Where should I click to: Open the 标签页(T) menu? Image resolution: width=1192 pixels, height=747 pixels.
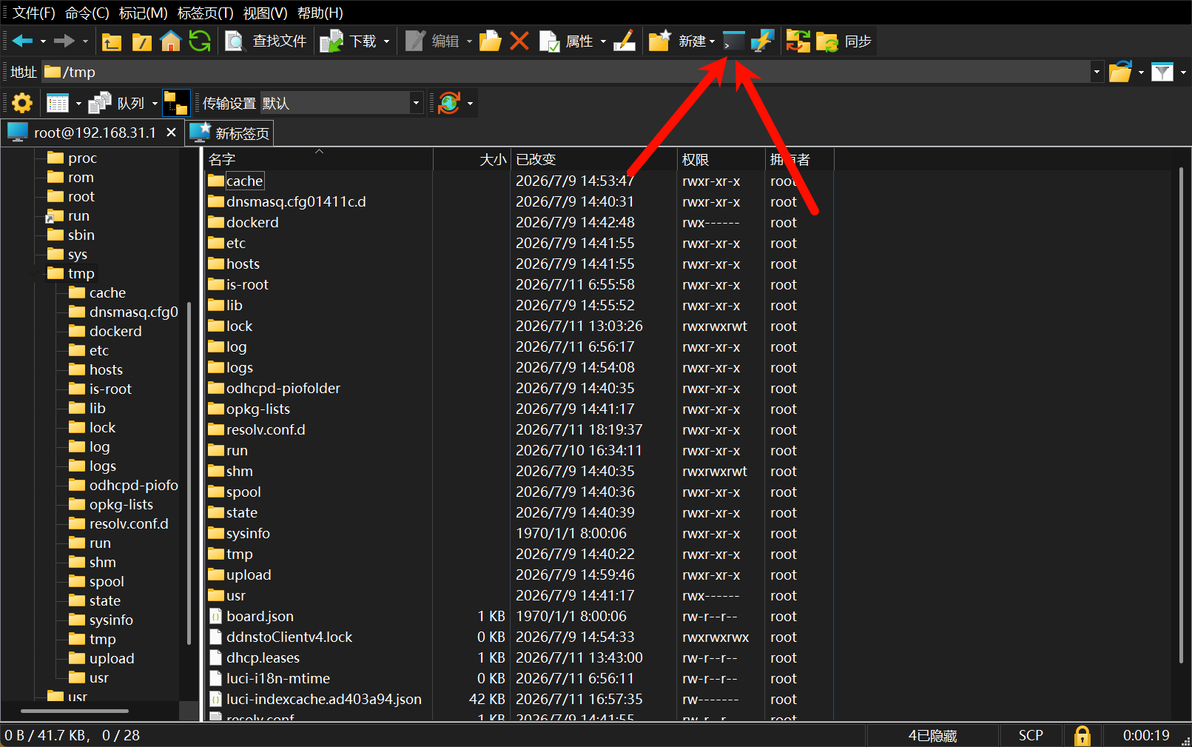pyautogui.click(x=205, y=13)
